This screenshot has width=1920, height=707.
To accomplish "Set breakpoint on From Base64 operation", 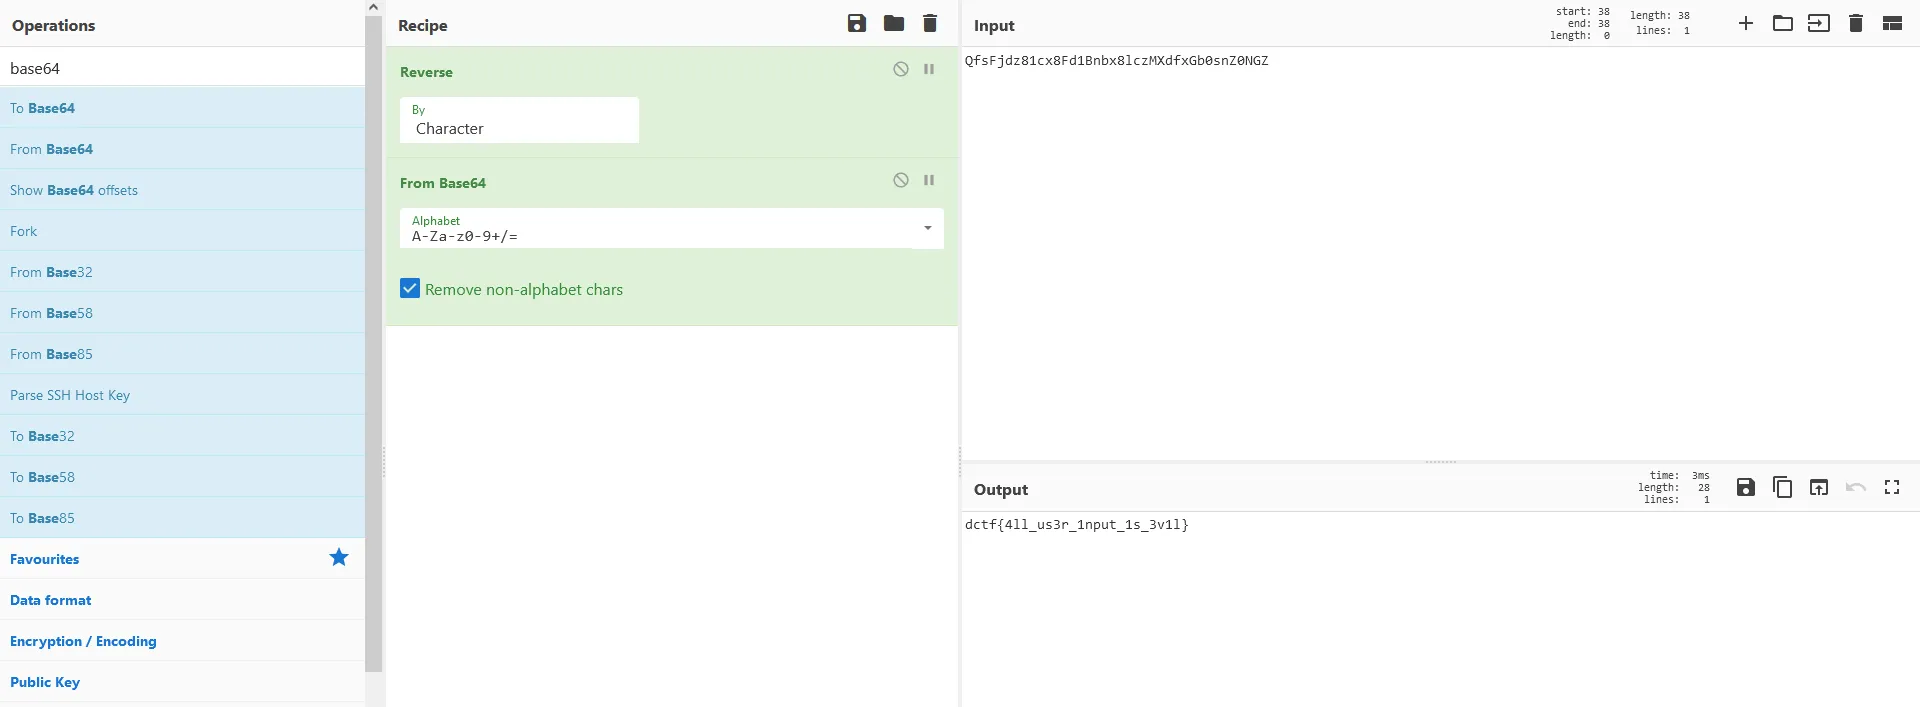I will 929,181.
